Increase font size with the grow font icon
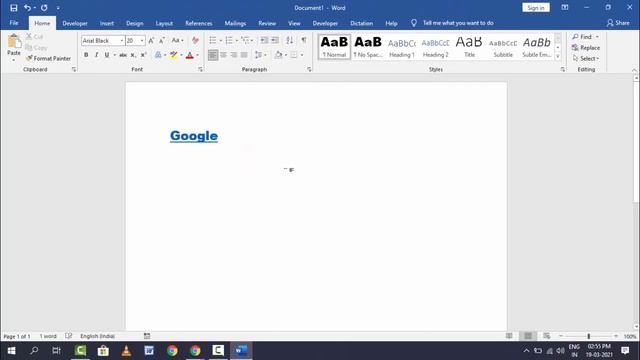The height and width of the screenshot is (360, 640). [151, 40]
